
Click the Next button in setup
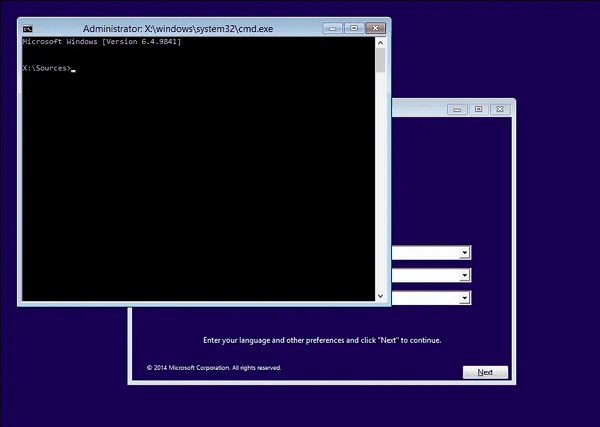(x=485, y=372)
